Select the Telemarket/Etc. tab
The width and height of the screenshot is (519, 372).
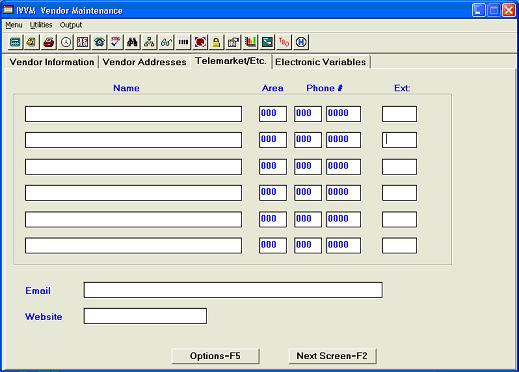231,61
